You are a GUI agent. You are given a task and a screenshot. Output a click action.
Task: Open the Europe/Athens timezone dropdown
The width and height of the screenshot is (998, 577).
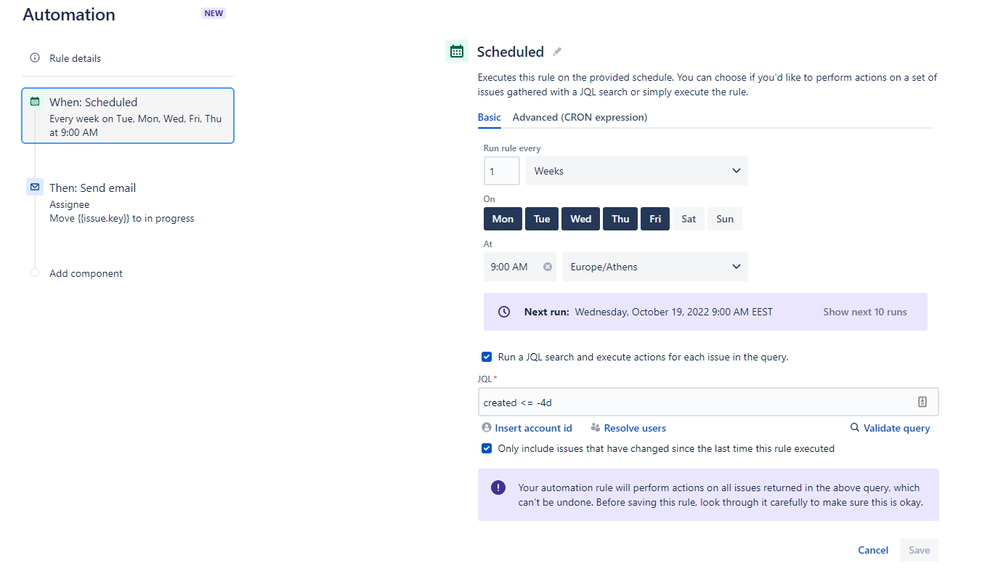point(655,266)
